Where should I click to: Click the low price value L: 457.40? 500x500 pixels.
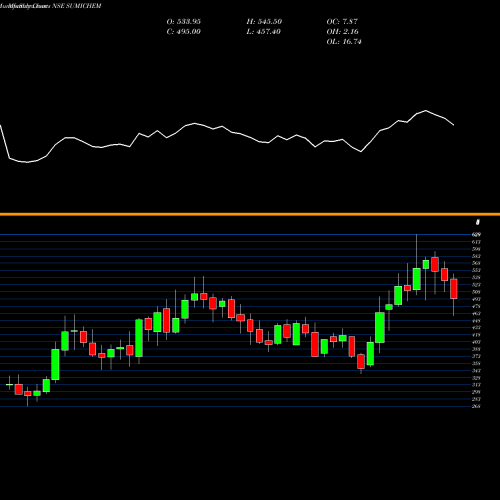click(264, 32)
